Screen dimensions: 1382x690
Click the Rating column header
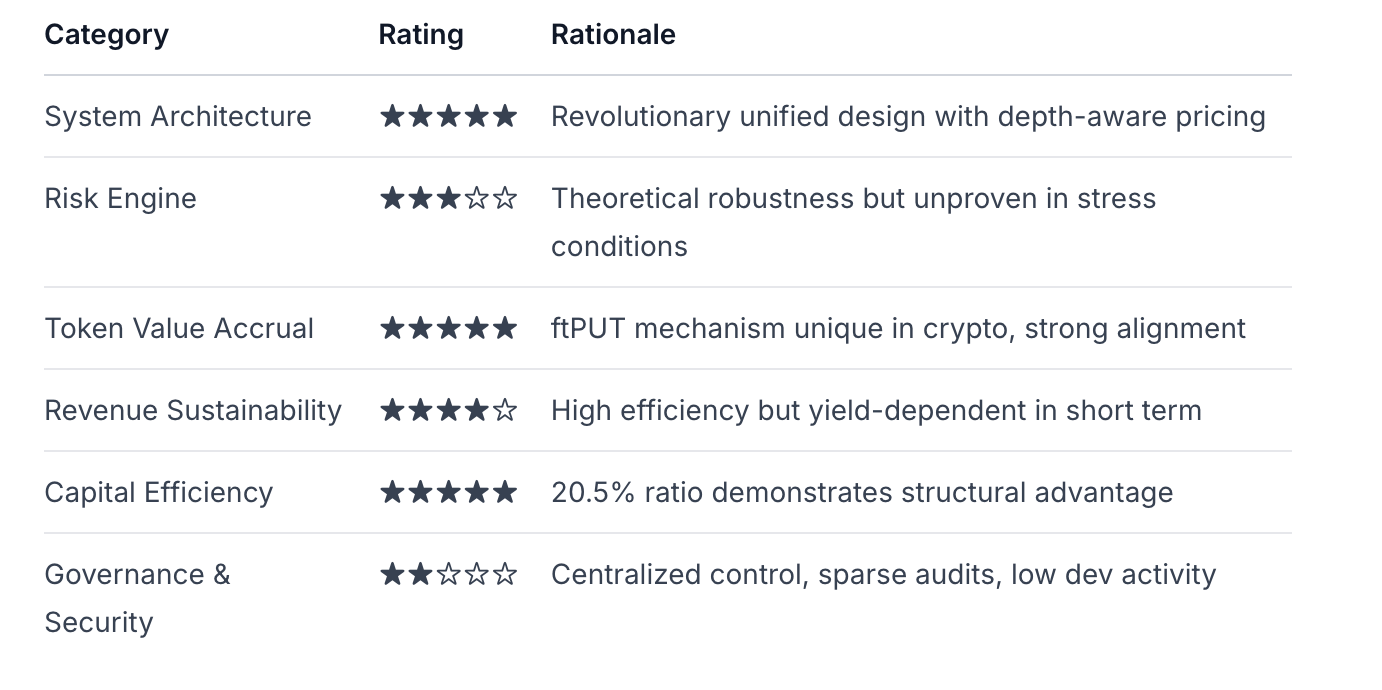(421, 35)
